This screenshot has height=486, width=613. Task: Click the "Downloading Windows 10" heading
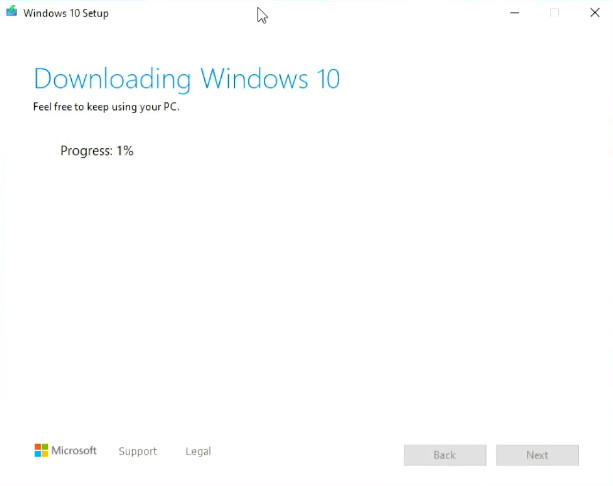[x=187, y=79]
